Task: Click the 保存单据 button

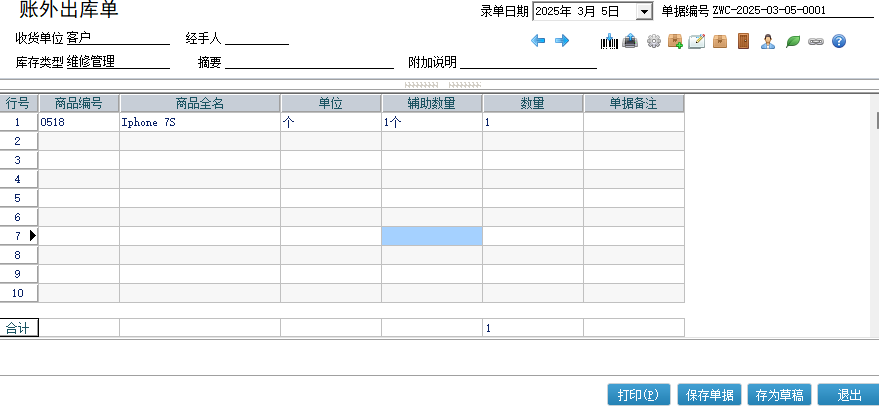Action: [x=710, y=395]
